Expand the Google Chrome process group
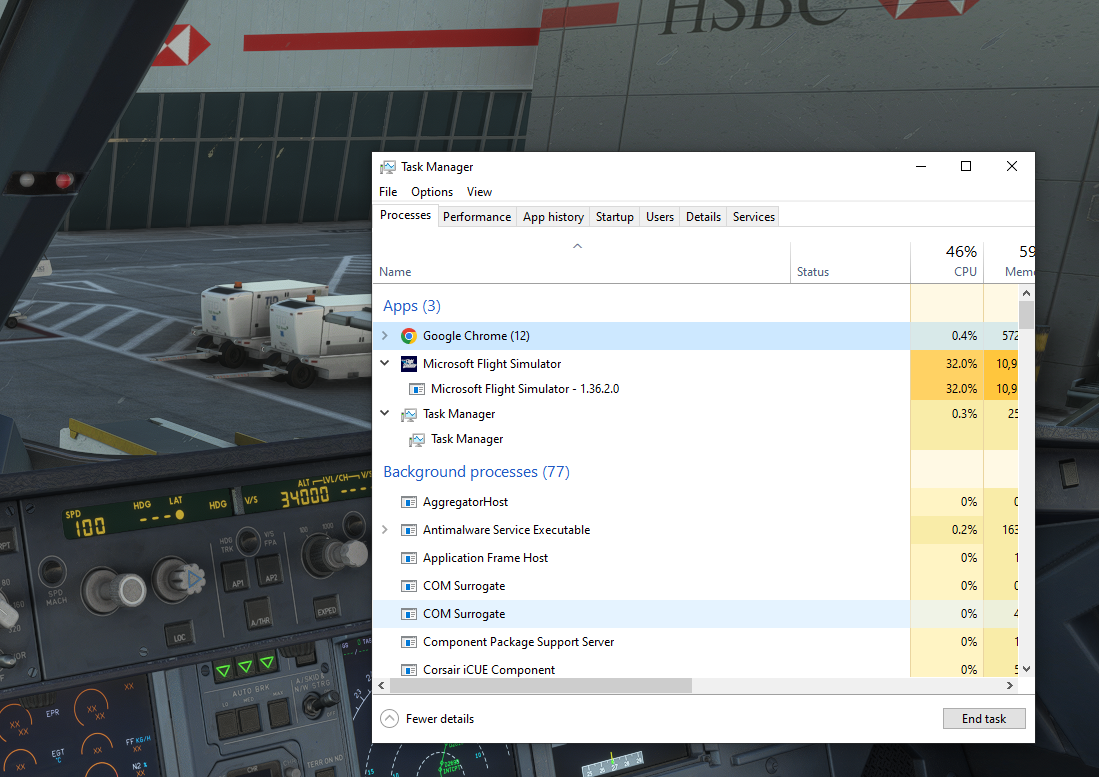 tap(384, 336)
